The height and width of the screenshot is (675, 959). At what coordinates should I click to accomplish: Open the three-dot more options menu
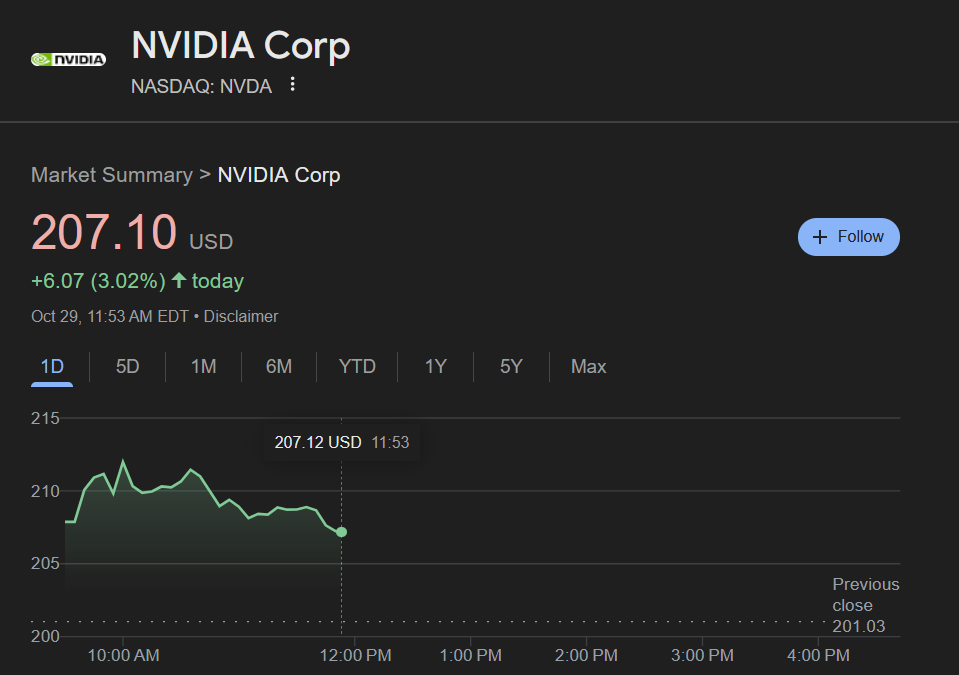tap(293, 85)
